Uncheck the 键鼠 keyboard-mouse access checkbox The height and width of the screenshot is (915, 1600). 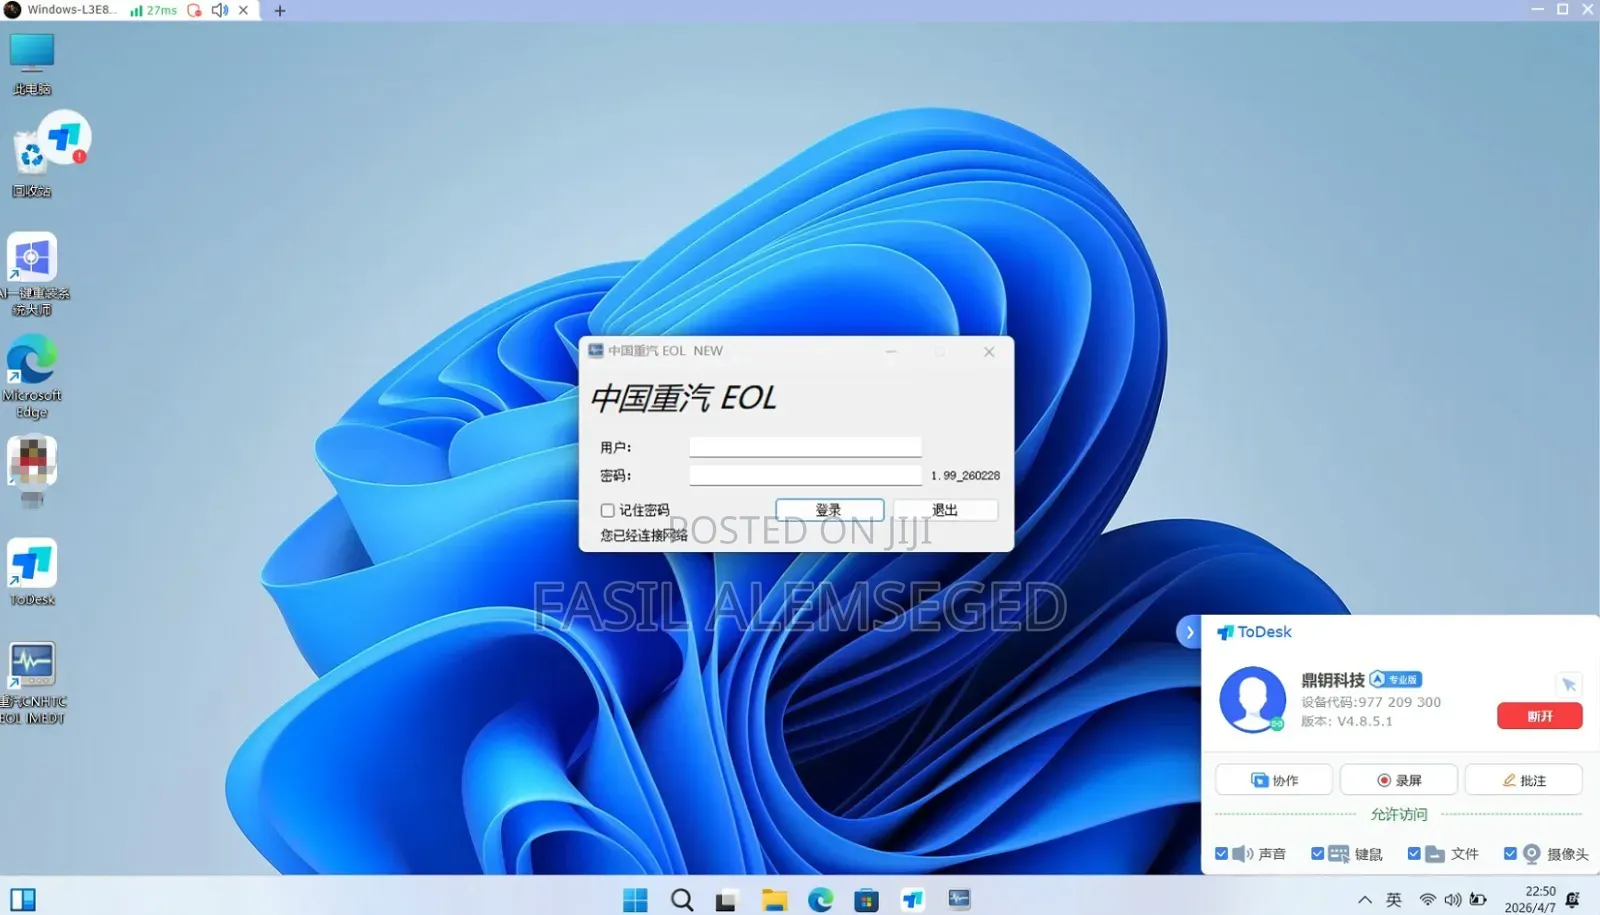coord(1317,854)
